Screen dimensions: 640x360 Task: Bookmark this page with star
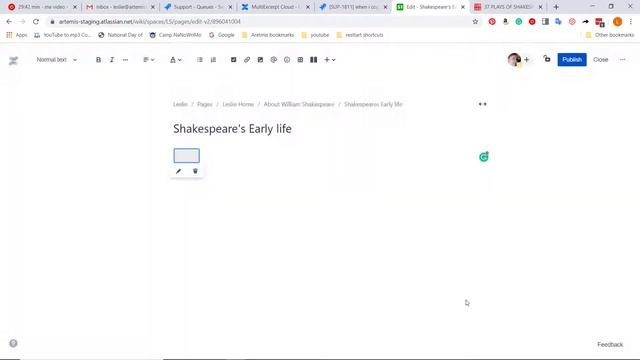pos(475,22)
